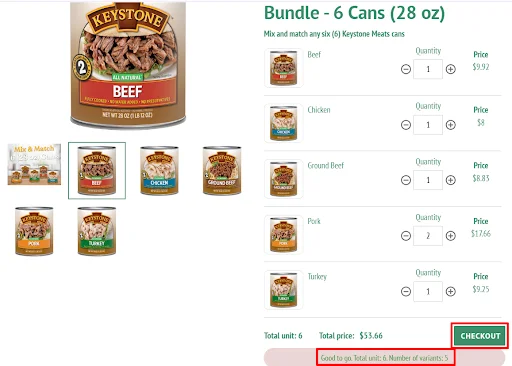Click the Chicken variant name link
Screen dimensions: 512x366
tap(319, 110)
